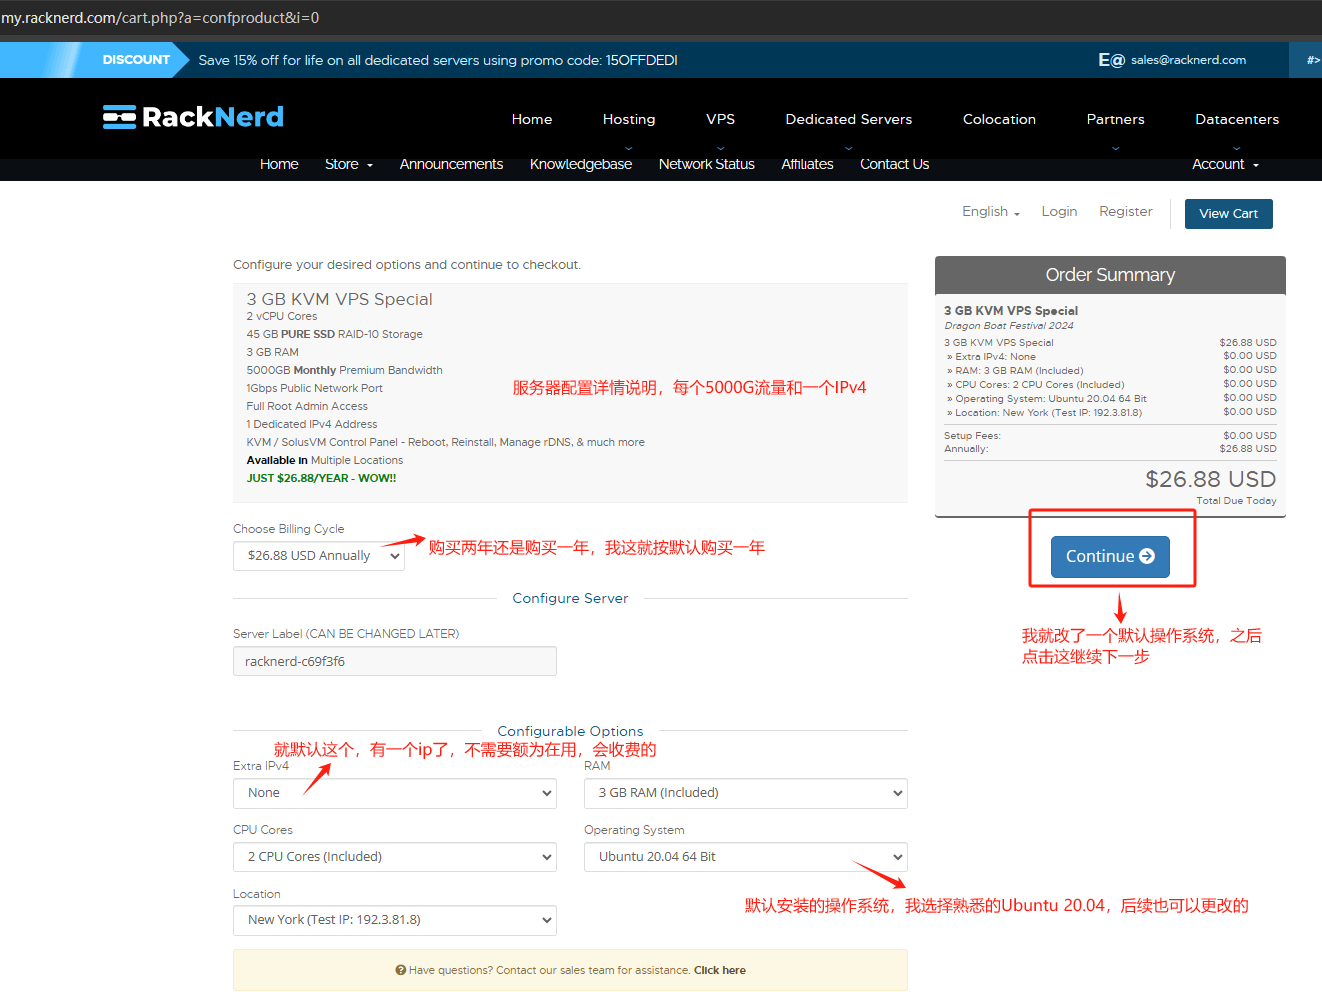The image size is (1322, 992).
Task: Open the Extra IPv4 dropdown
Action: coord(395,793)
